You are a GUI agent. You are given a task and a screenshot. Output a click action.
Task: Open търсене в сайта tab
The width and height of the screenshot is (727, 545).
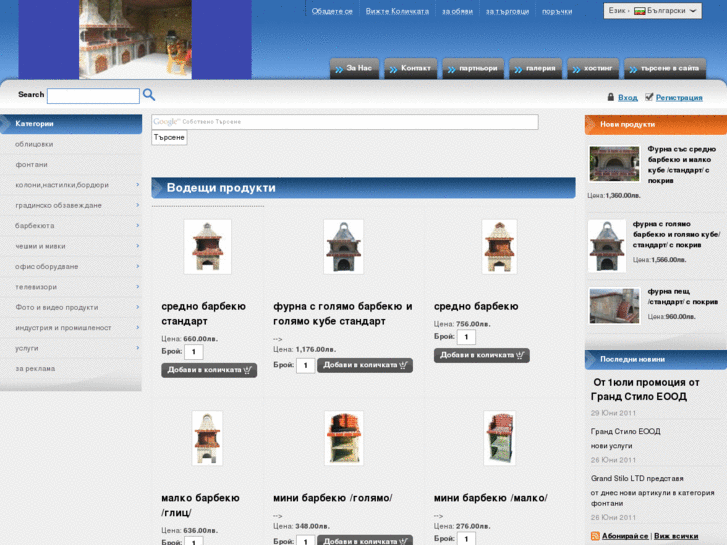665,69
